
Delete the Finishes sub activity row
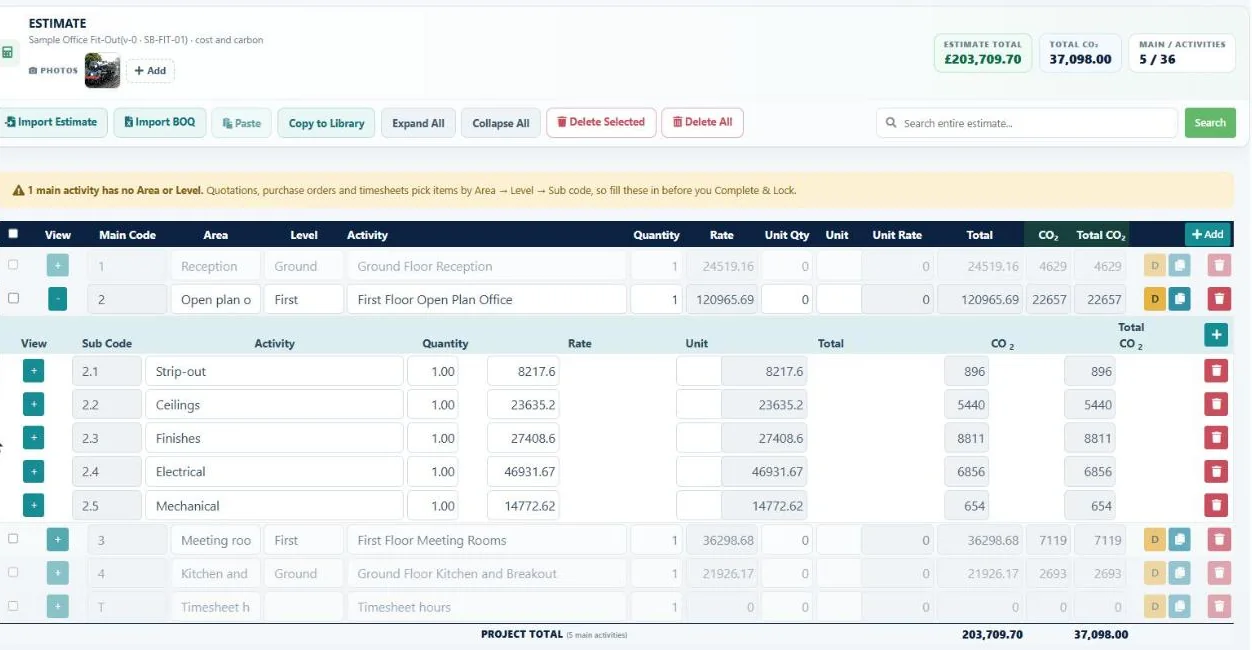[x=1216, y=438]
